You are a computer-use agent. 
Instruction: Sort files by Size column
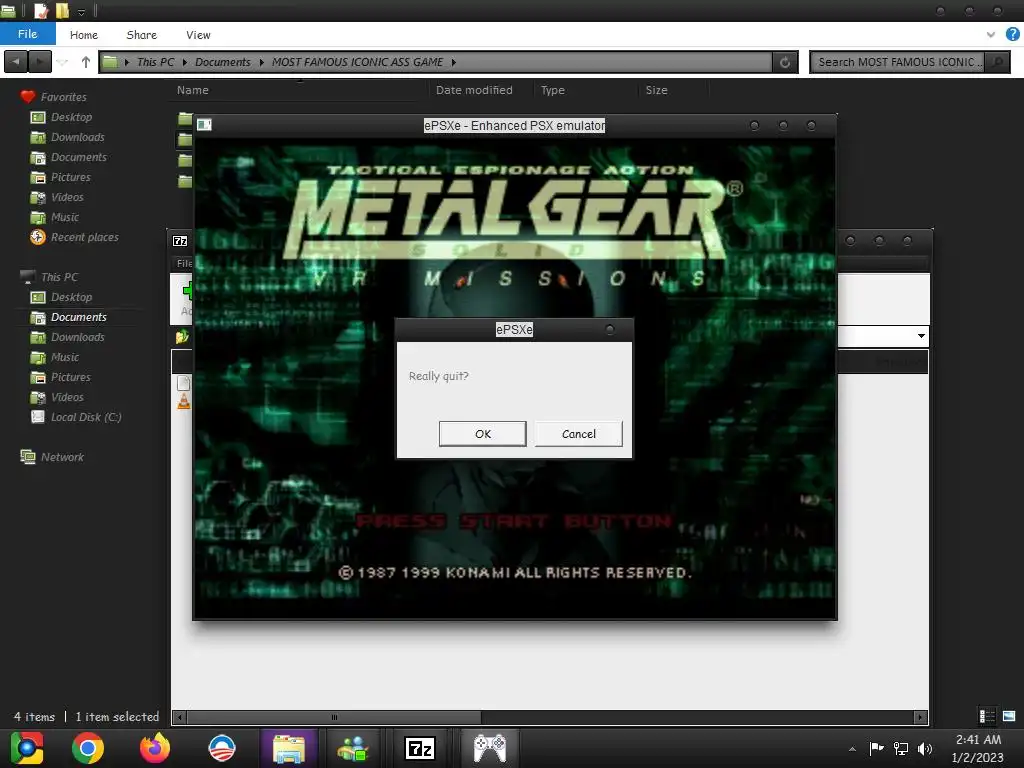click(x=656, y=90)
